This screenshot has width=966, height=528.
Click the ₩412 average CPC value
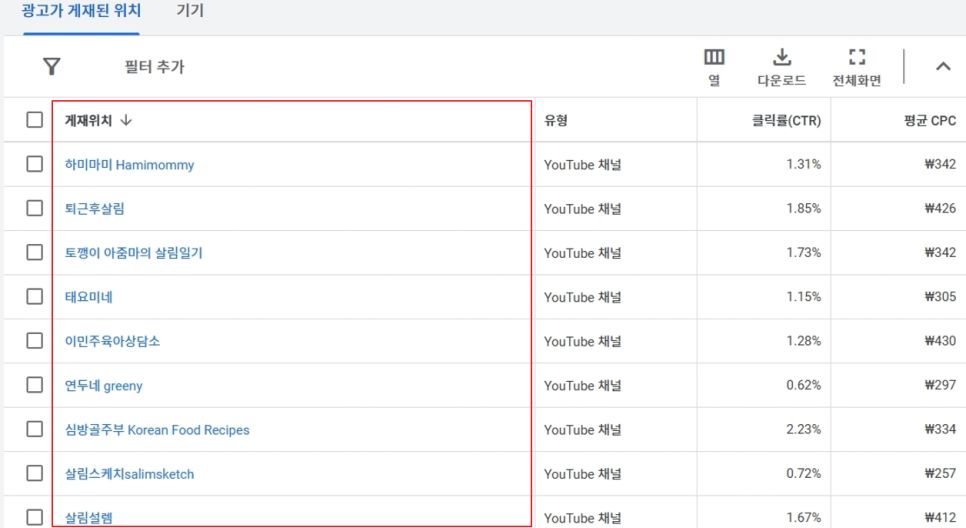pyautogui.click(x=940, y=517)
